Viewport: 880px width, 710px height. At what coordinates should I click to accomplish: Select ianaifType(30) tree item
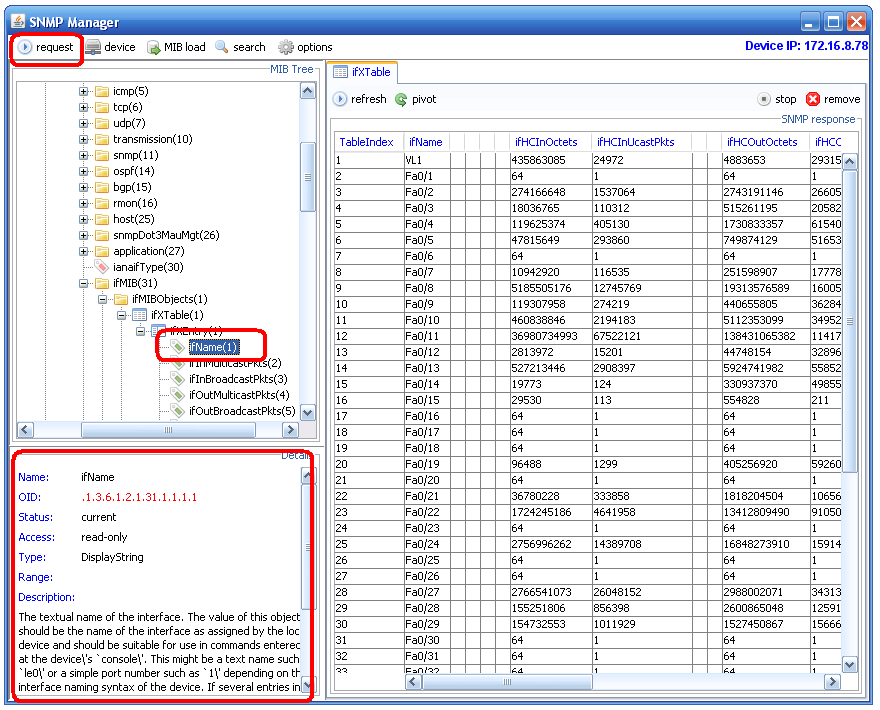[x=148, y=267]
